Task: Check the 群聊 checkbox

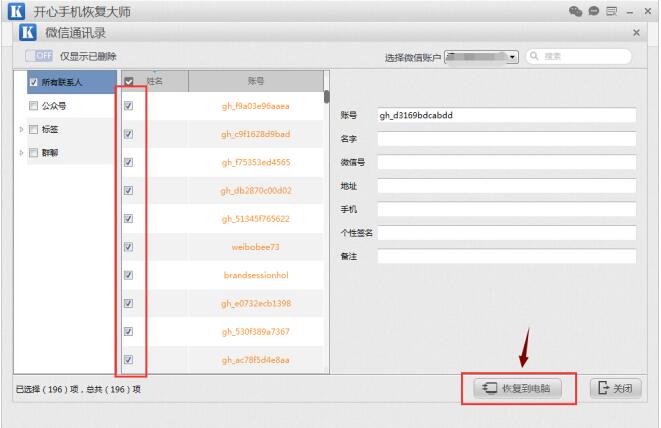Action: 33,153
